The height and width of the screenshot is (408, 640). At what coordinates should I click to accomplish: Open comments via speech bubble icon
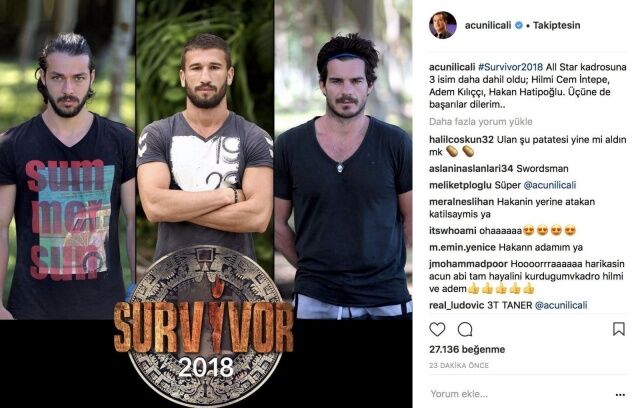[465, 329]
